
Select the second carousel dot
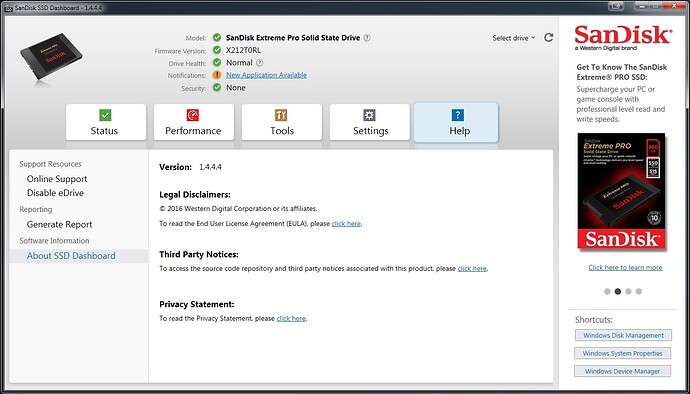[x=618, y=291]
